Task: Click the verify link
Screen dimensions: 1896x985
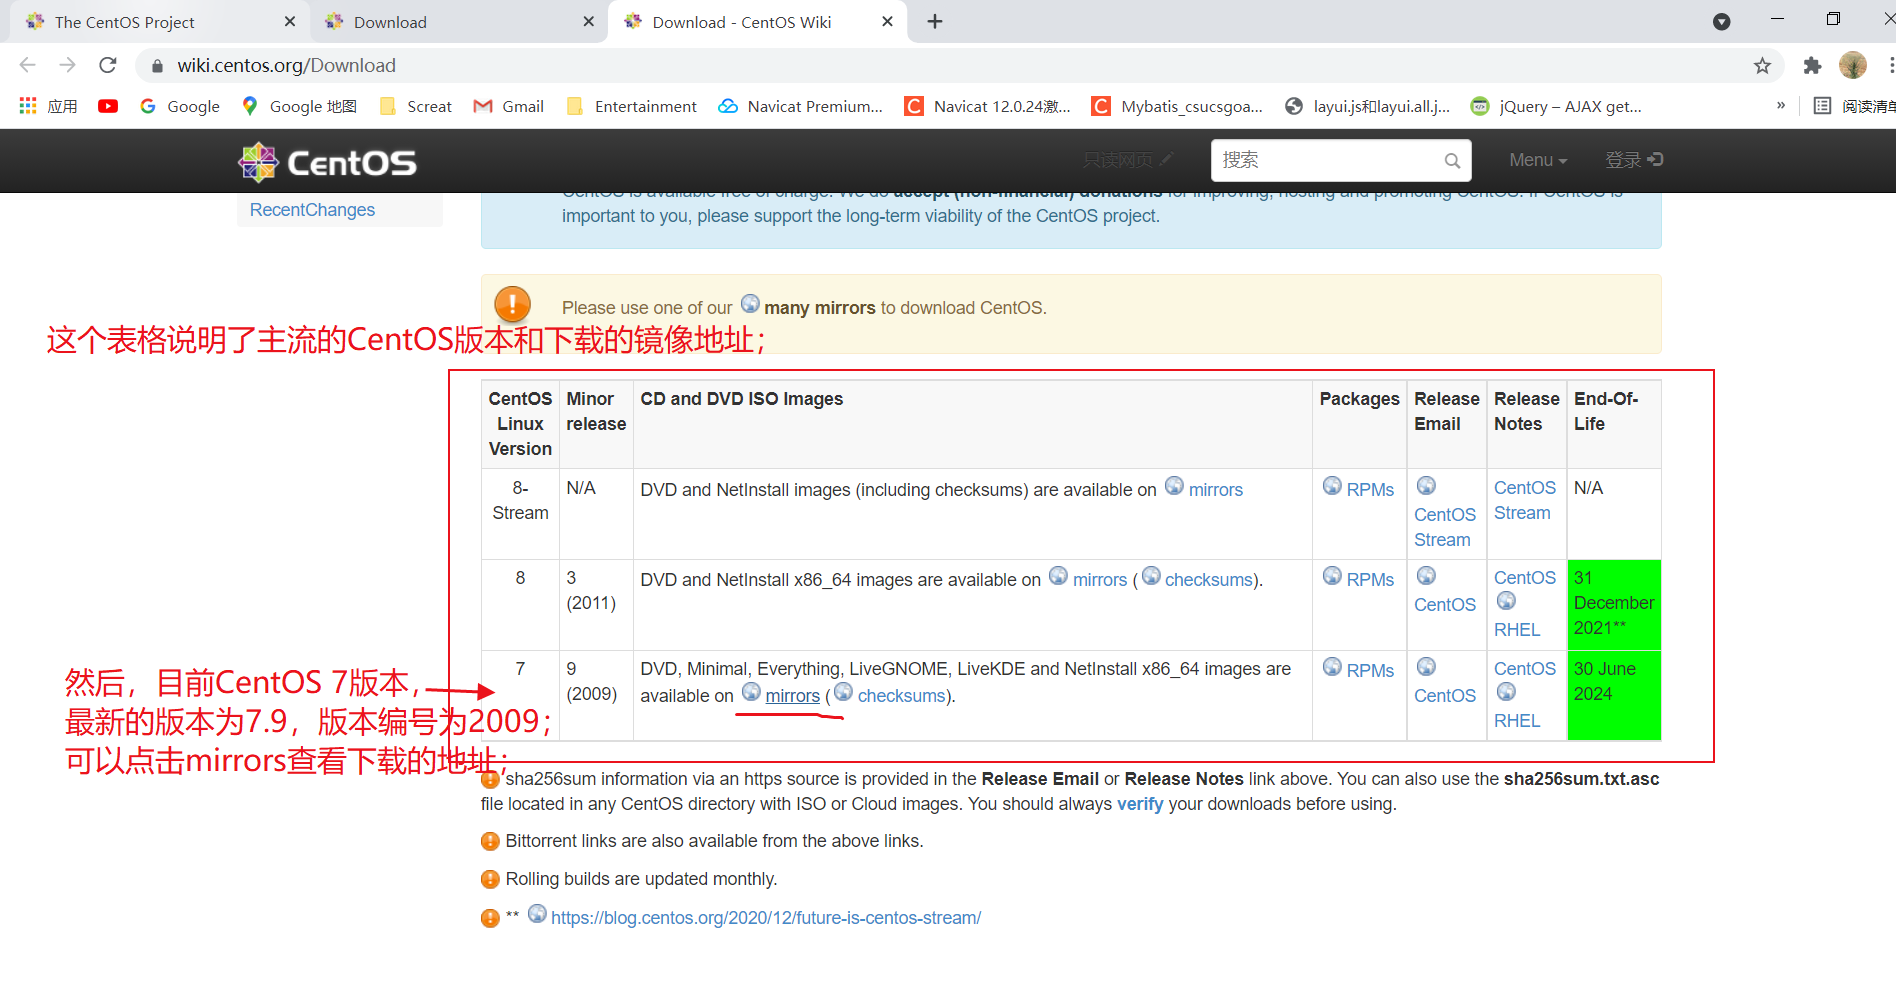Action: click(1139, 804)
